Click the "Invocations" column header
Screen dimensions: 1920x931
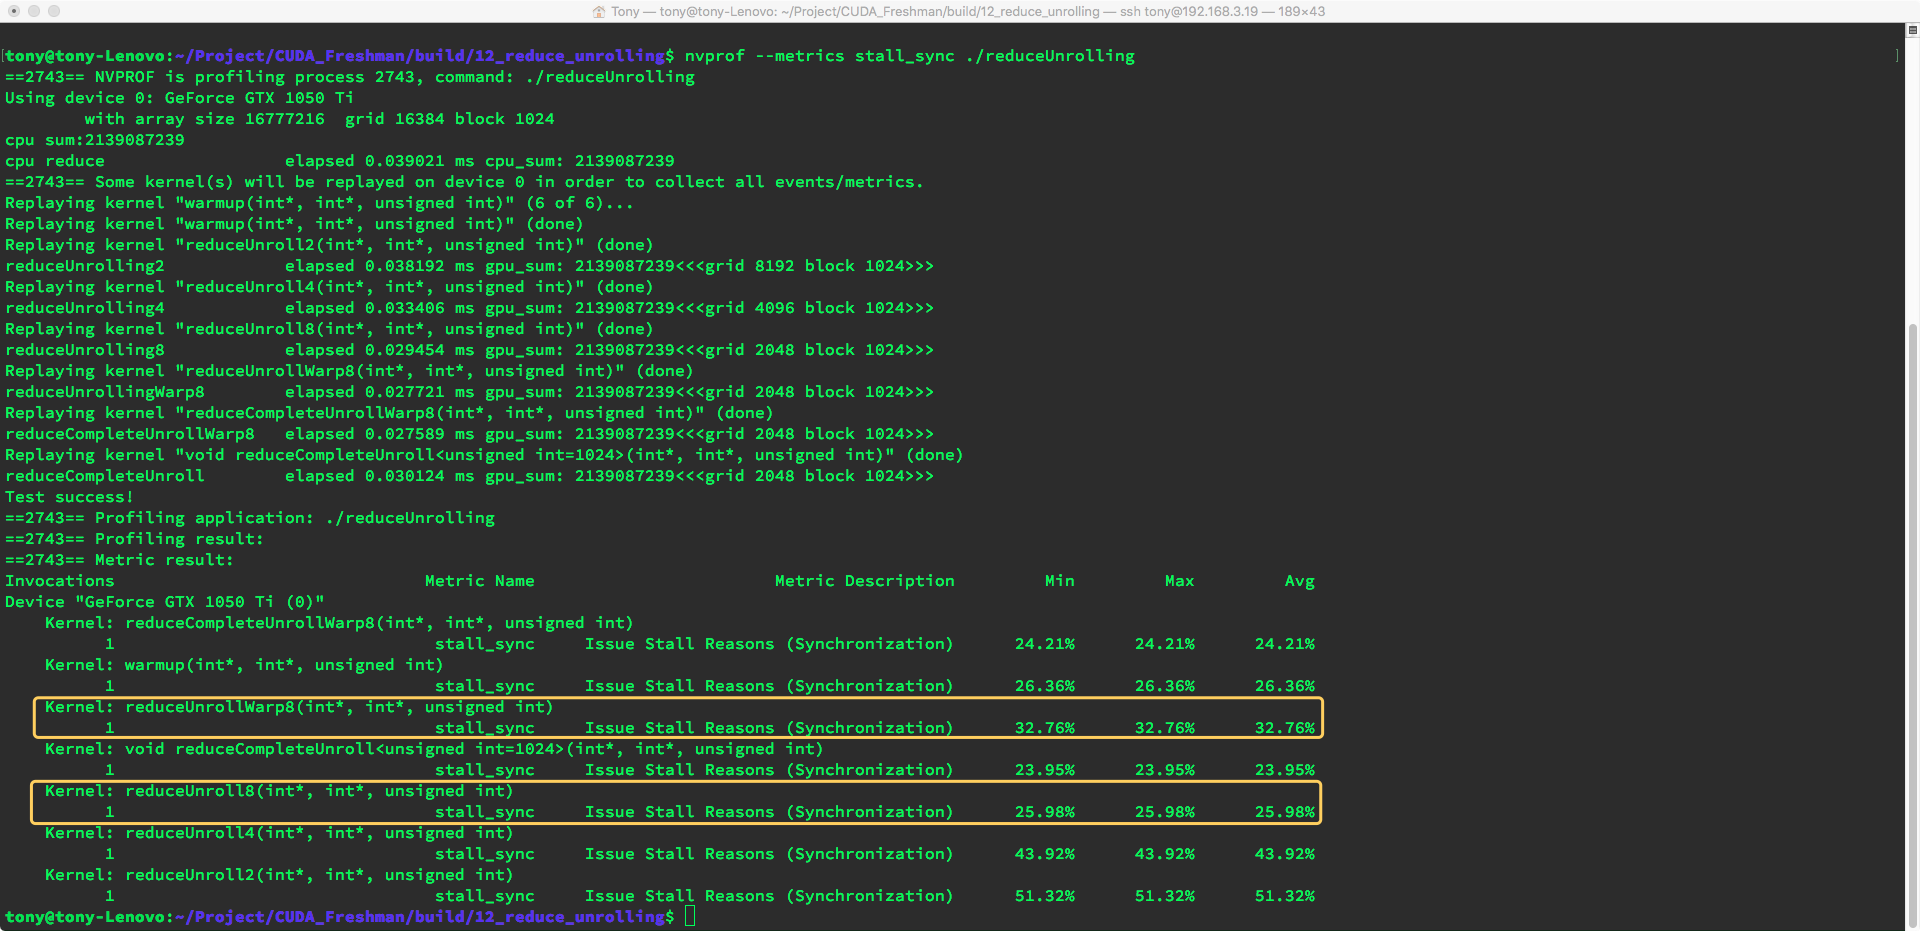point(60,581)
